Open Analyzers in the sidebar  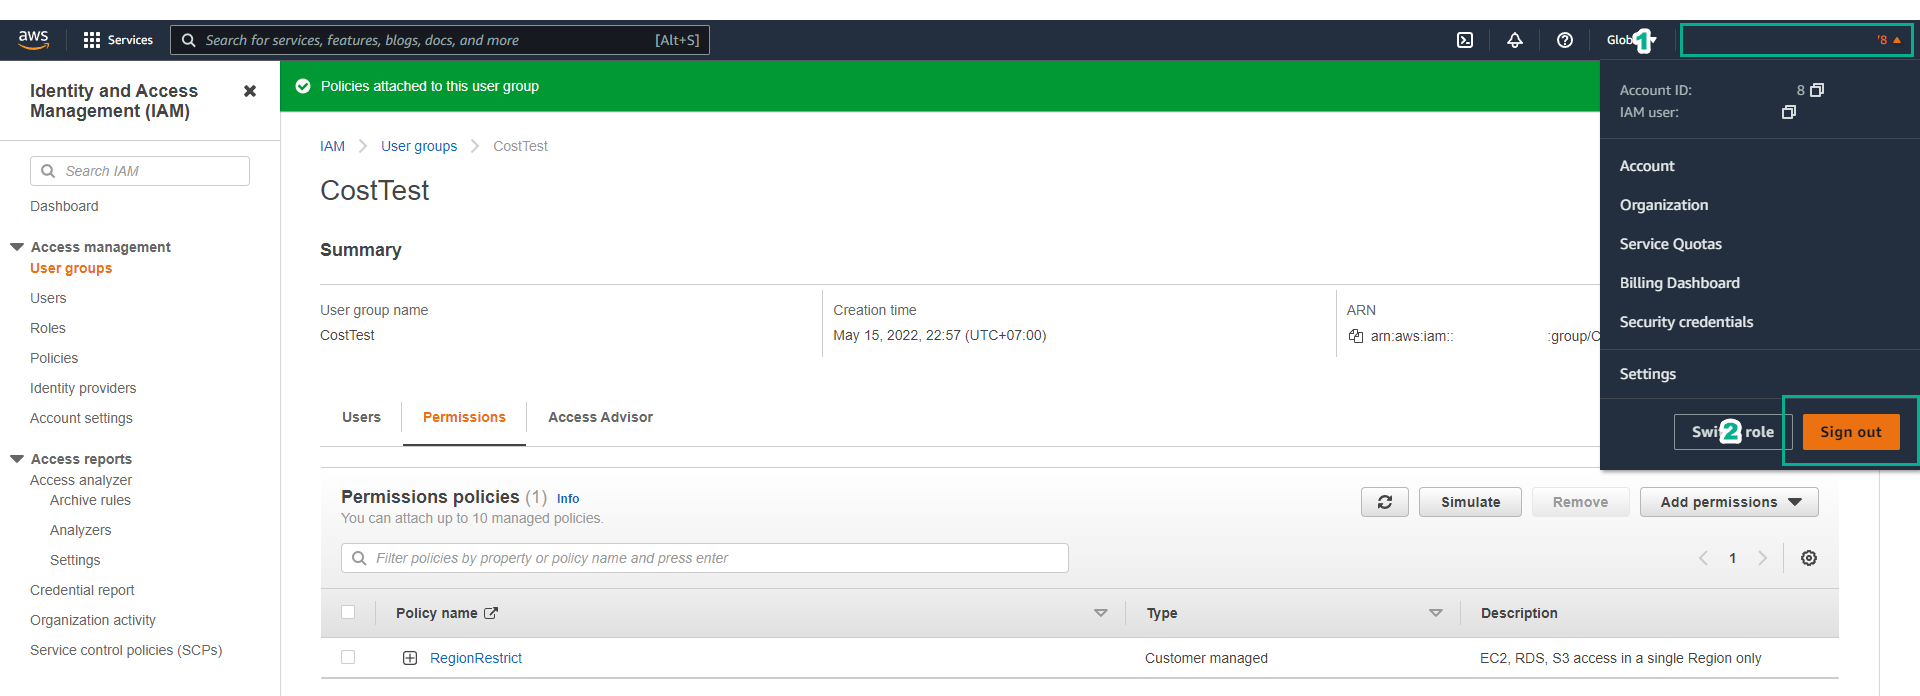coord(80,530)
